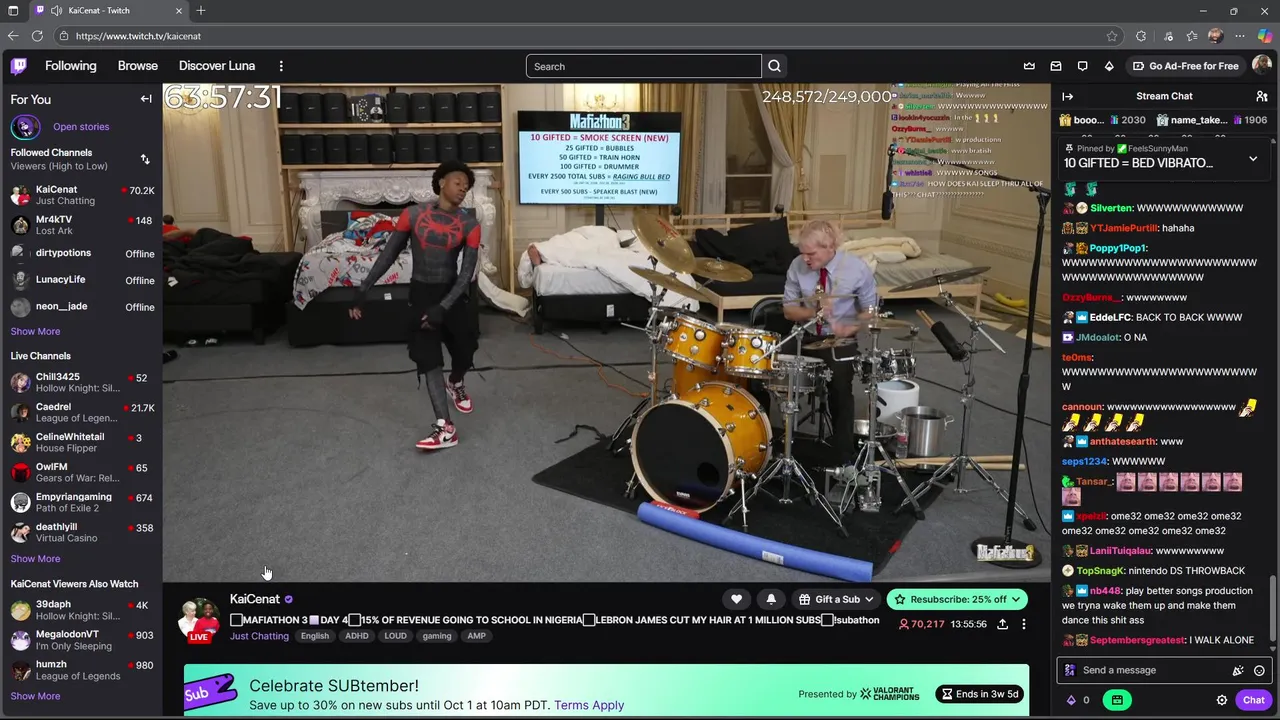Open the Browse tab
The width and height of the screenshot is (1280, 720).
pyautogui.click(x=138, y=66)
